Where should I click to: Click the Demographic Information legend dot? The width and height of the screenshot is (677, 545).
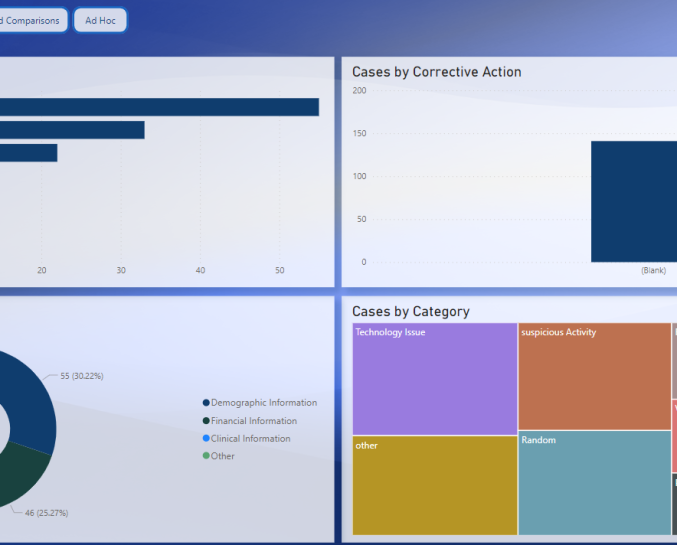coord(206,403)
